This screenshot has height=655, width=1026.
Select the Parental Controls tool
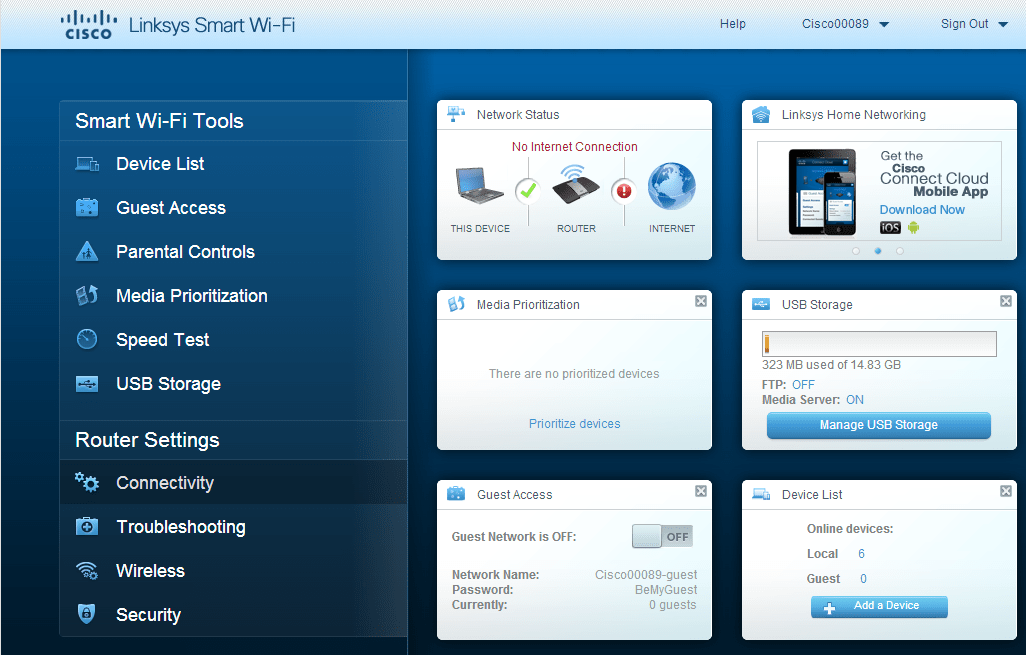pyautogui.click(x=88, y=251)
